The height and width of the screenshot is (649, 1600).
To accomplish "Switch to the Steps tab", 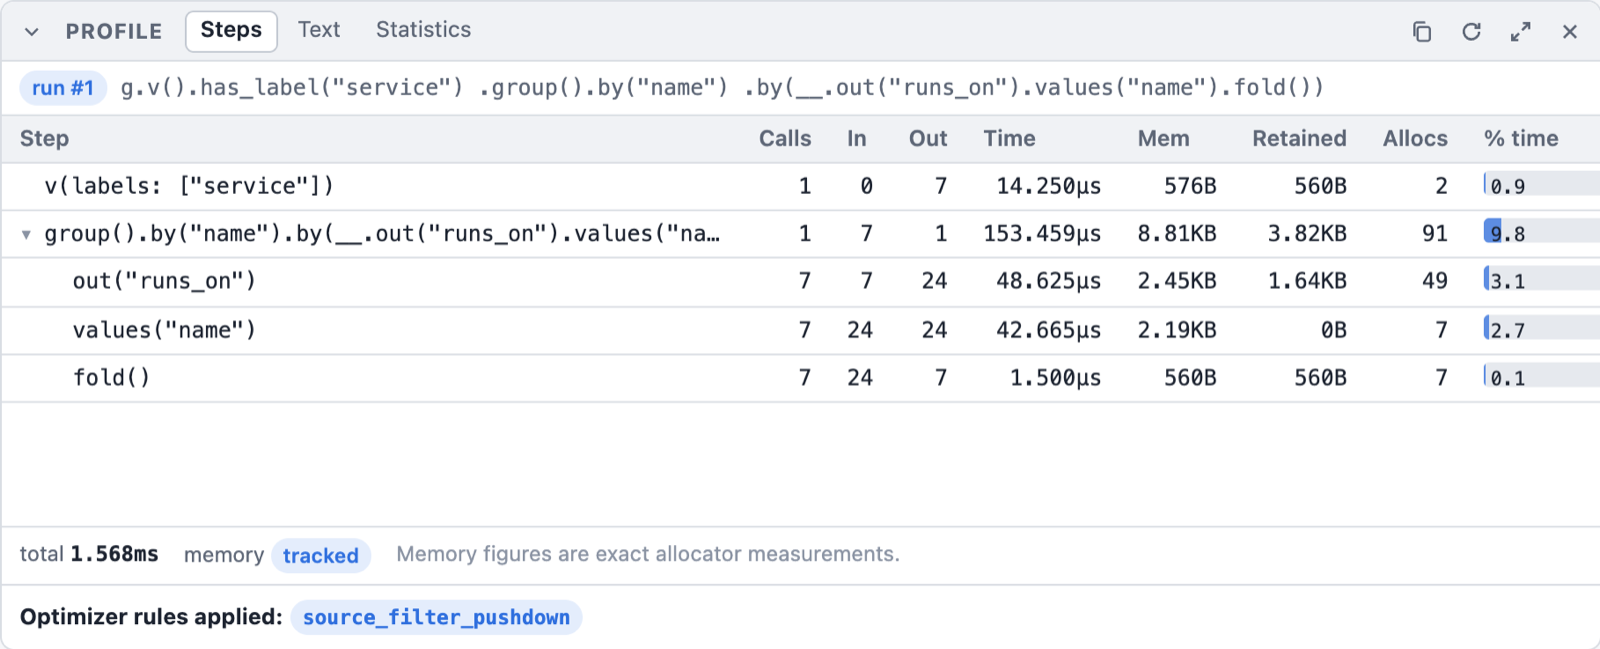I will 231,31.
